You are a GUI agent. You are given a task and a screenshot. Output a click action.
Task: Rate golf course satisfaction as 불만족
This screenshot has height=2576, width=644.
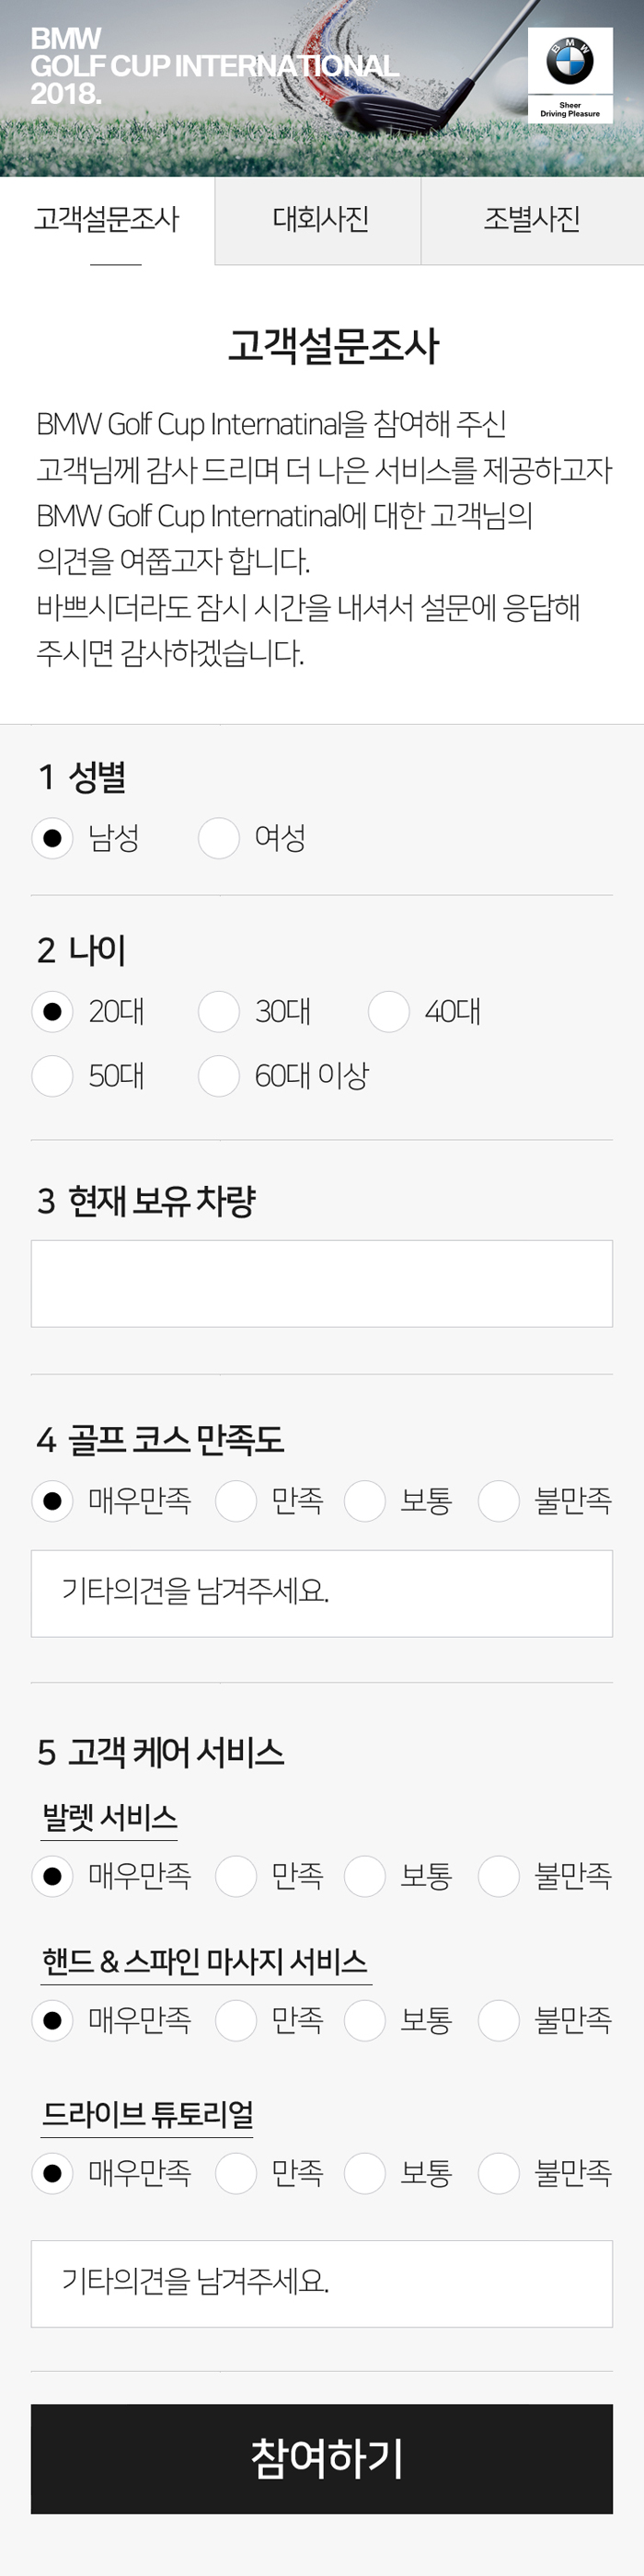tap(499, 1501)
